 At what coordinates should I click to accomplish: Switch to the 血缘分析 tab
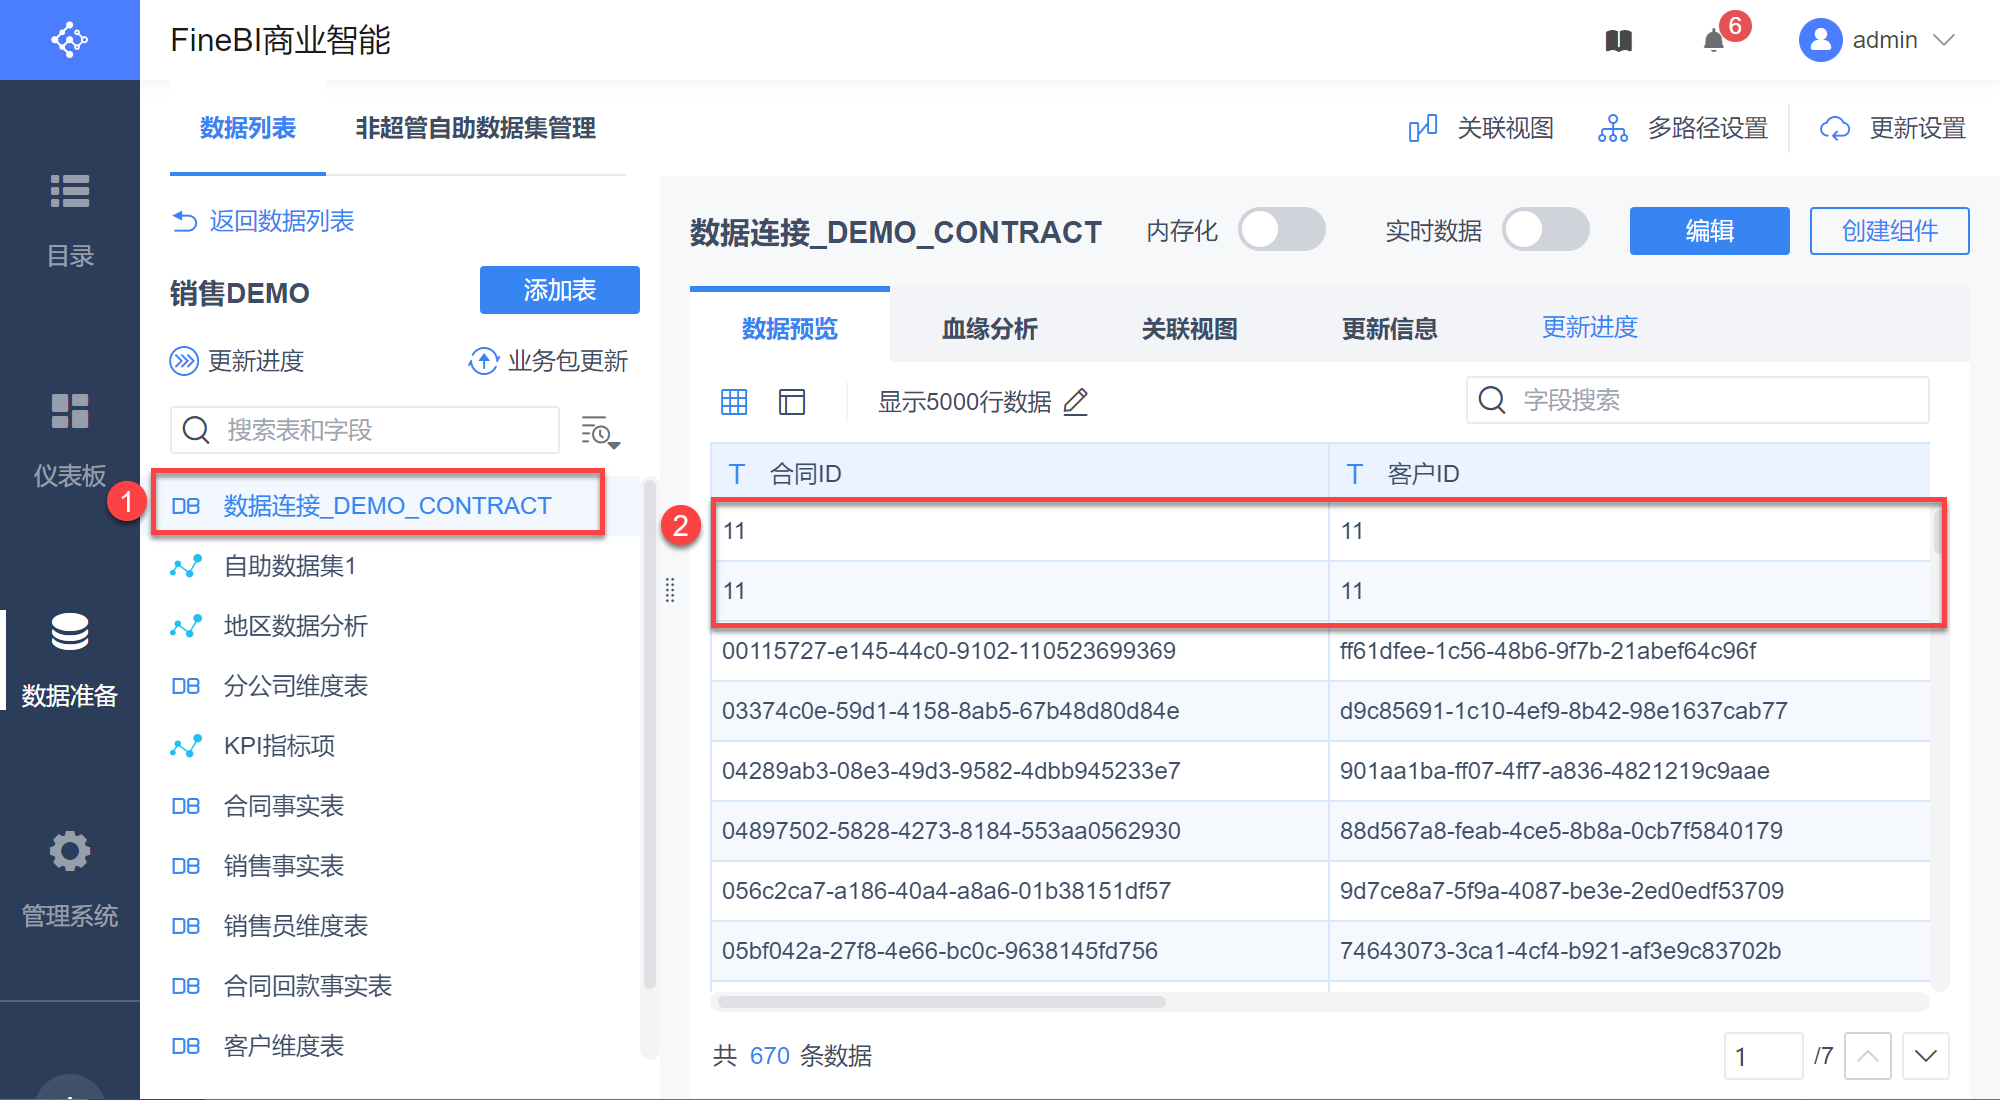point(989,328)
